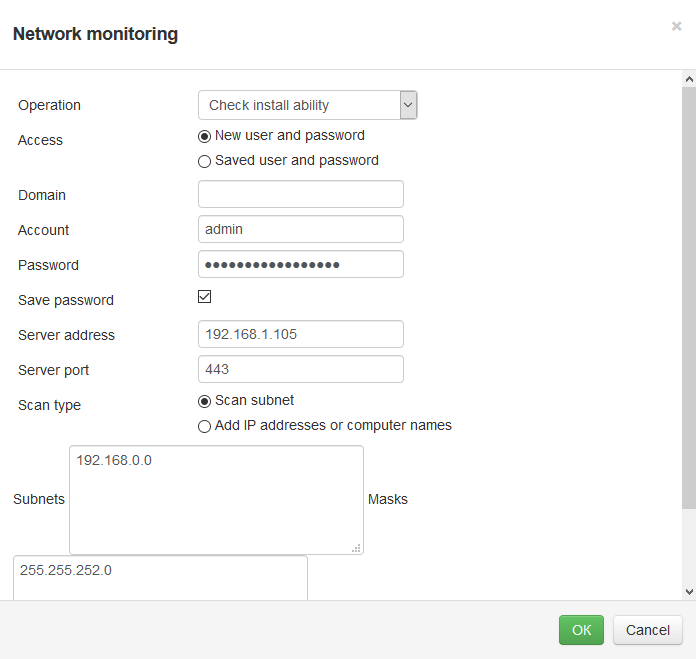Open the Operation dropdown
696x659 pixels.
coord(307,105)
